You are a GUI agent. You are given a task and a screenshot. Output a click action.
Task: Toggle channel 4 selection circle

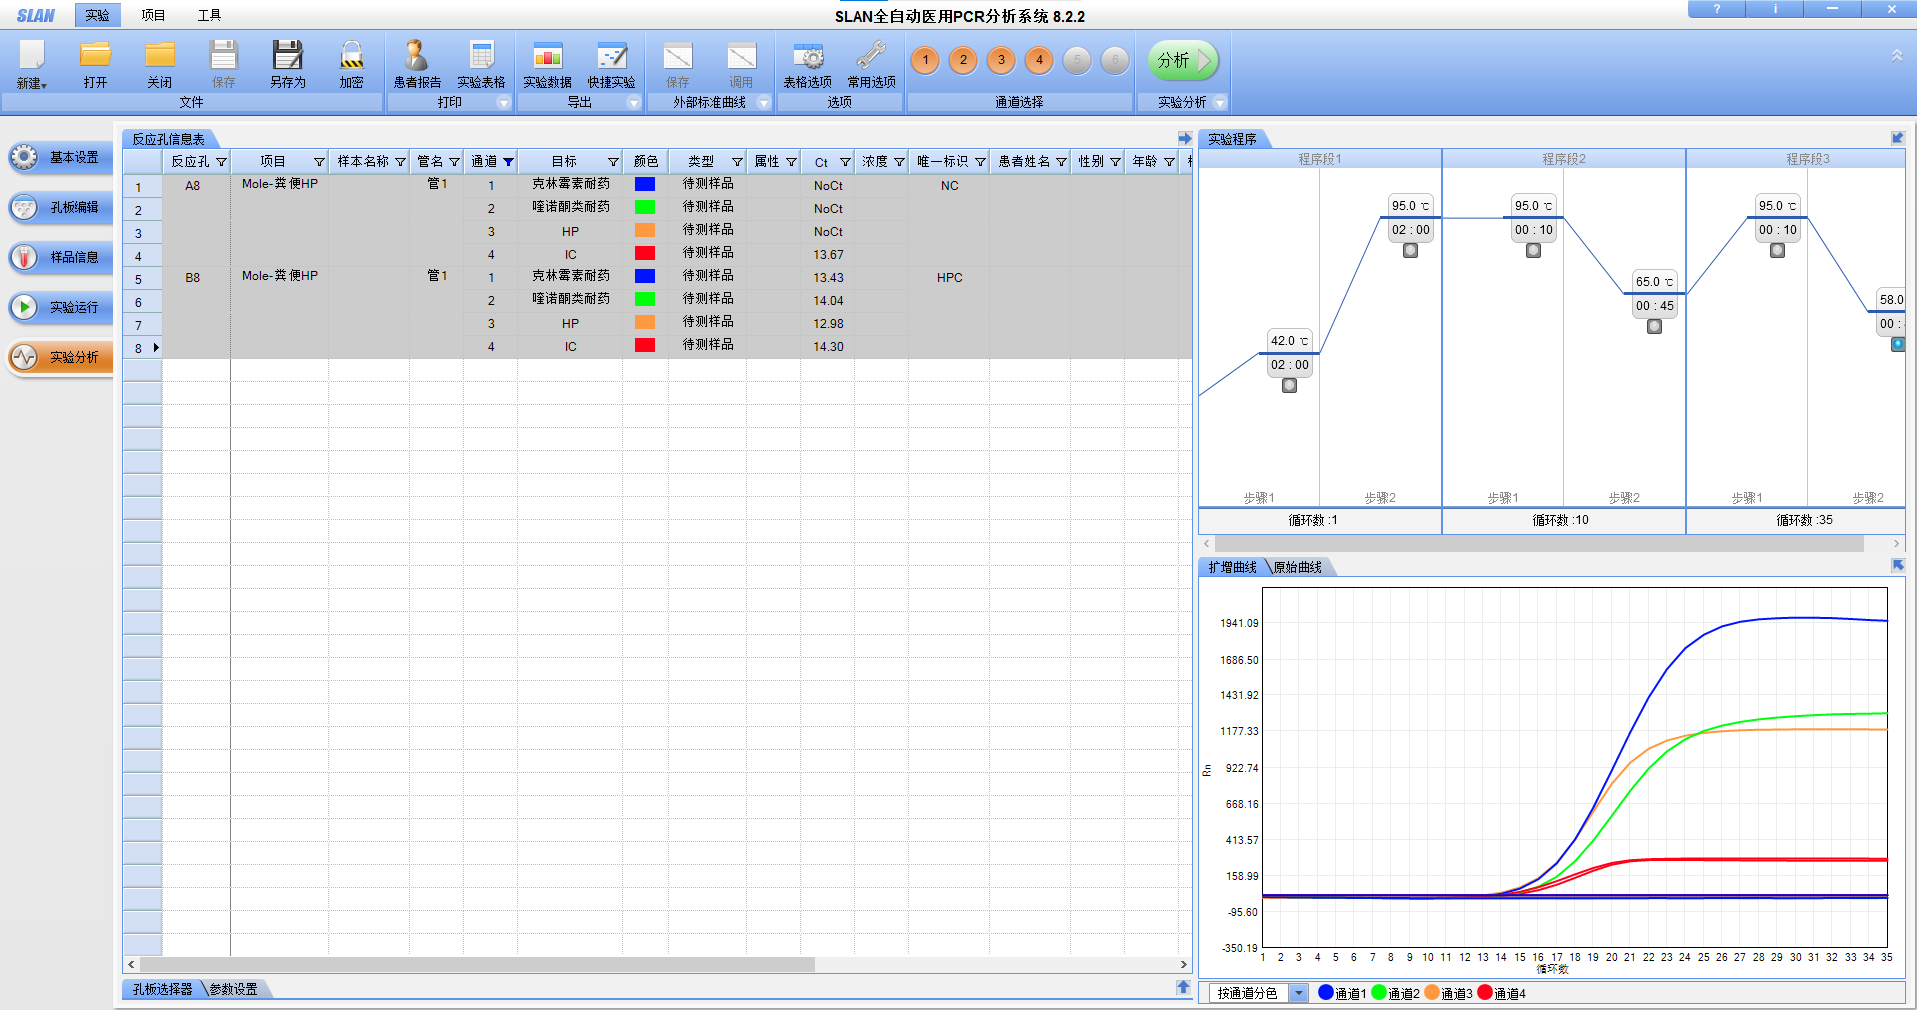(x=1039, y=60)
